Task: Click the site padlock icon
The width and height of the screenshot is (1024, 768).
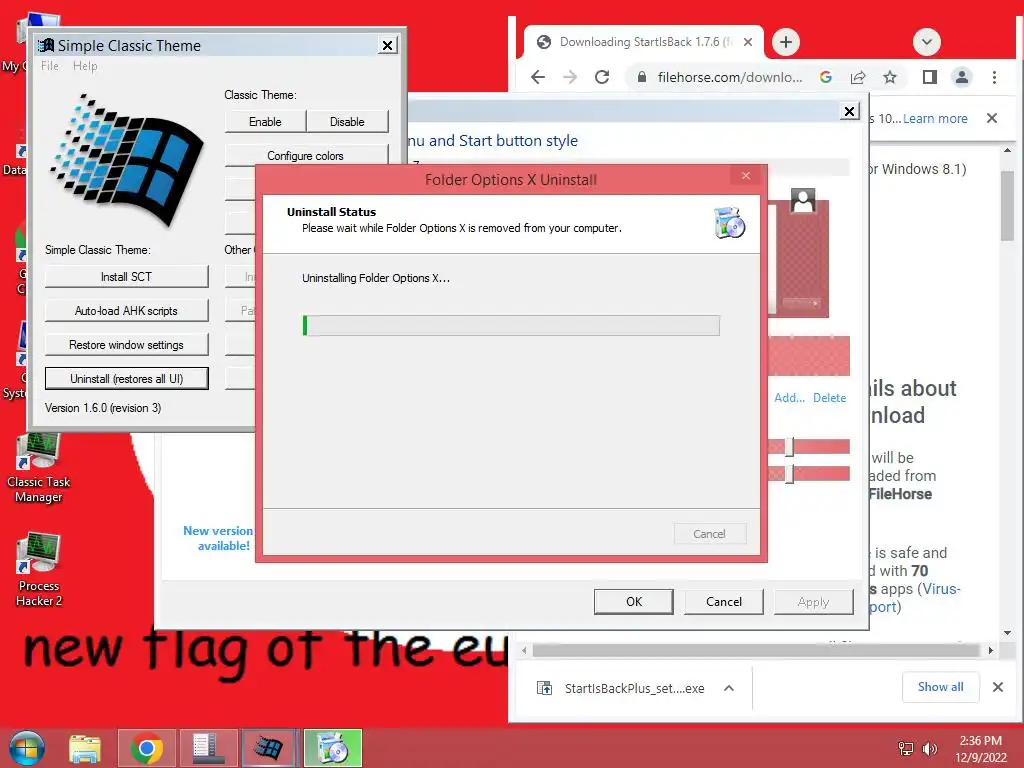Action: click(x=642, y=77)
